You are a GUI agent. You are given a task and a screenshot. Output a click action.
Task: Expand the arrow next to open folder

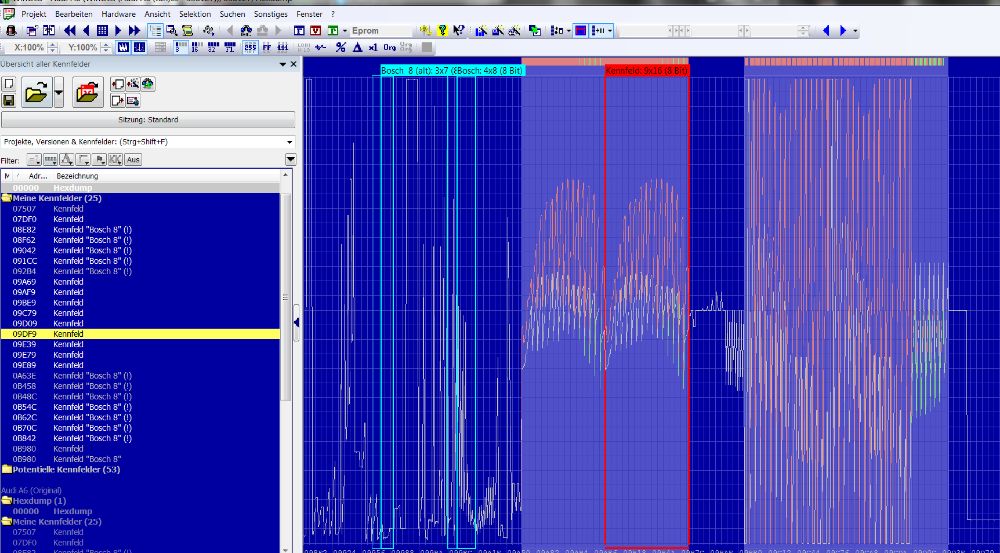coord(60,94)
